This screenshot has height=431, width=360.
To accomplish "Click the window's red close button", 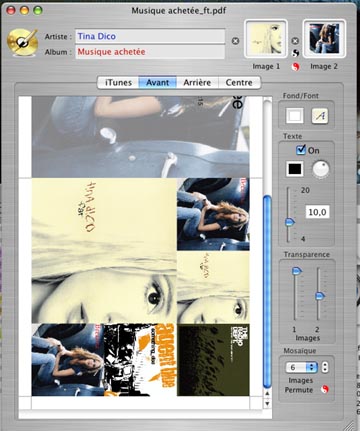I will pyautogui.click(x=11, y=10).
